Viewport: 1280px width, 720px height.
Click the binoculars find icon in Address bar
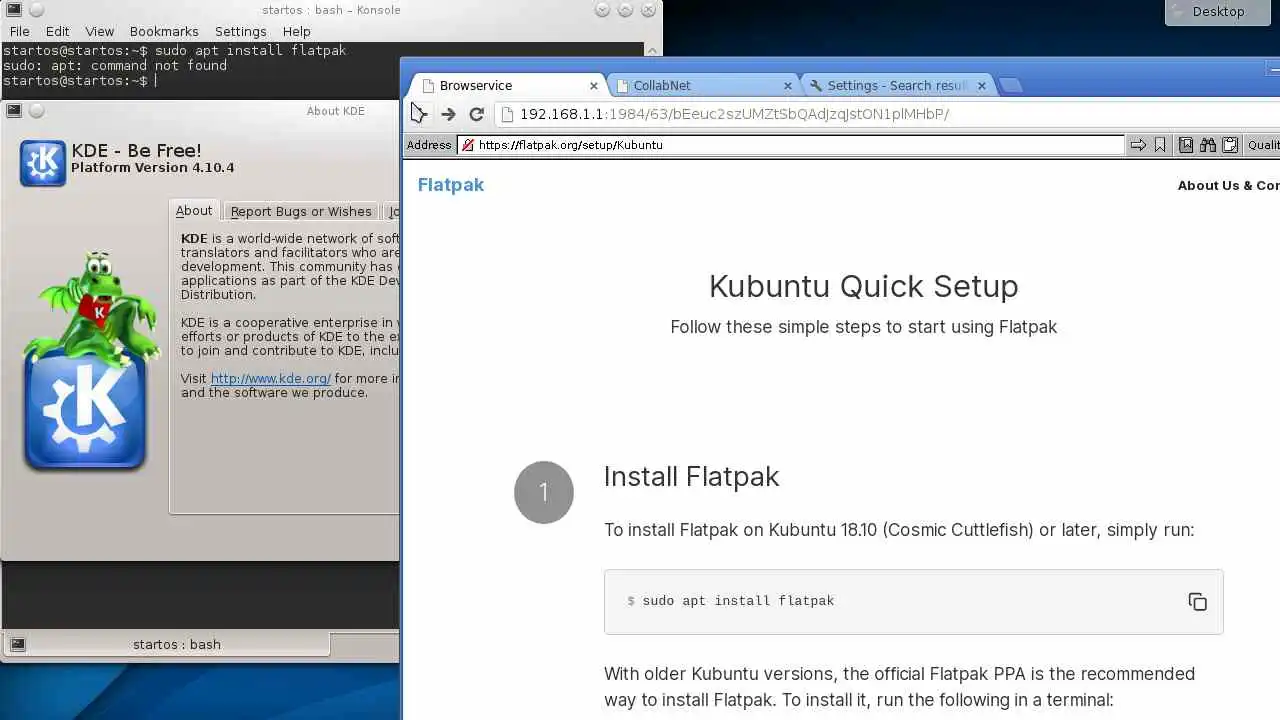point(1208,145)
